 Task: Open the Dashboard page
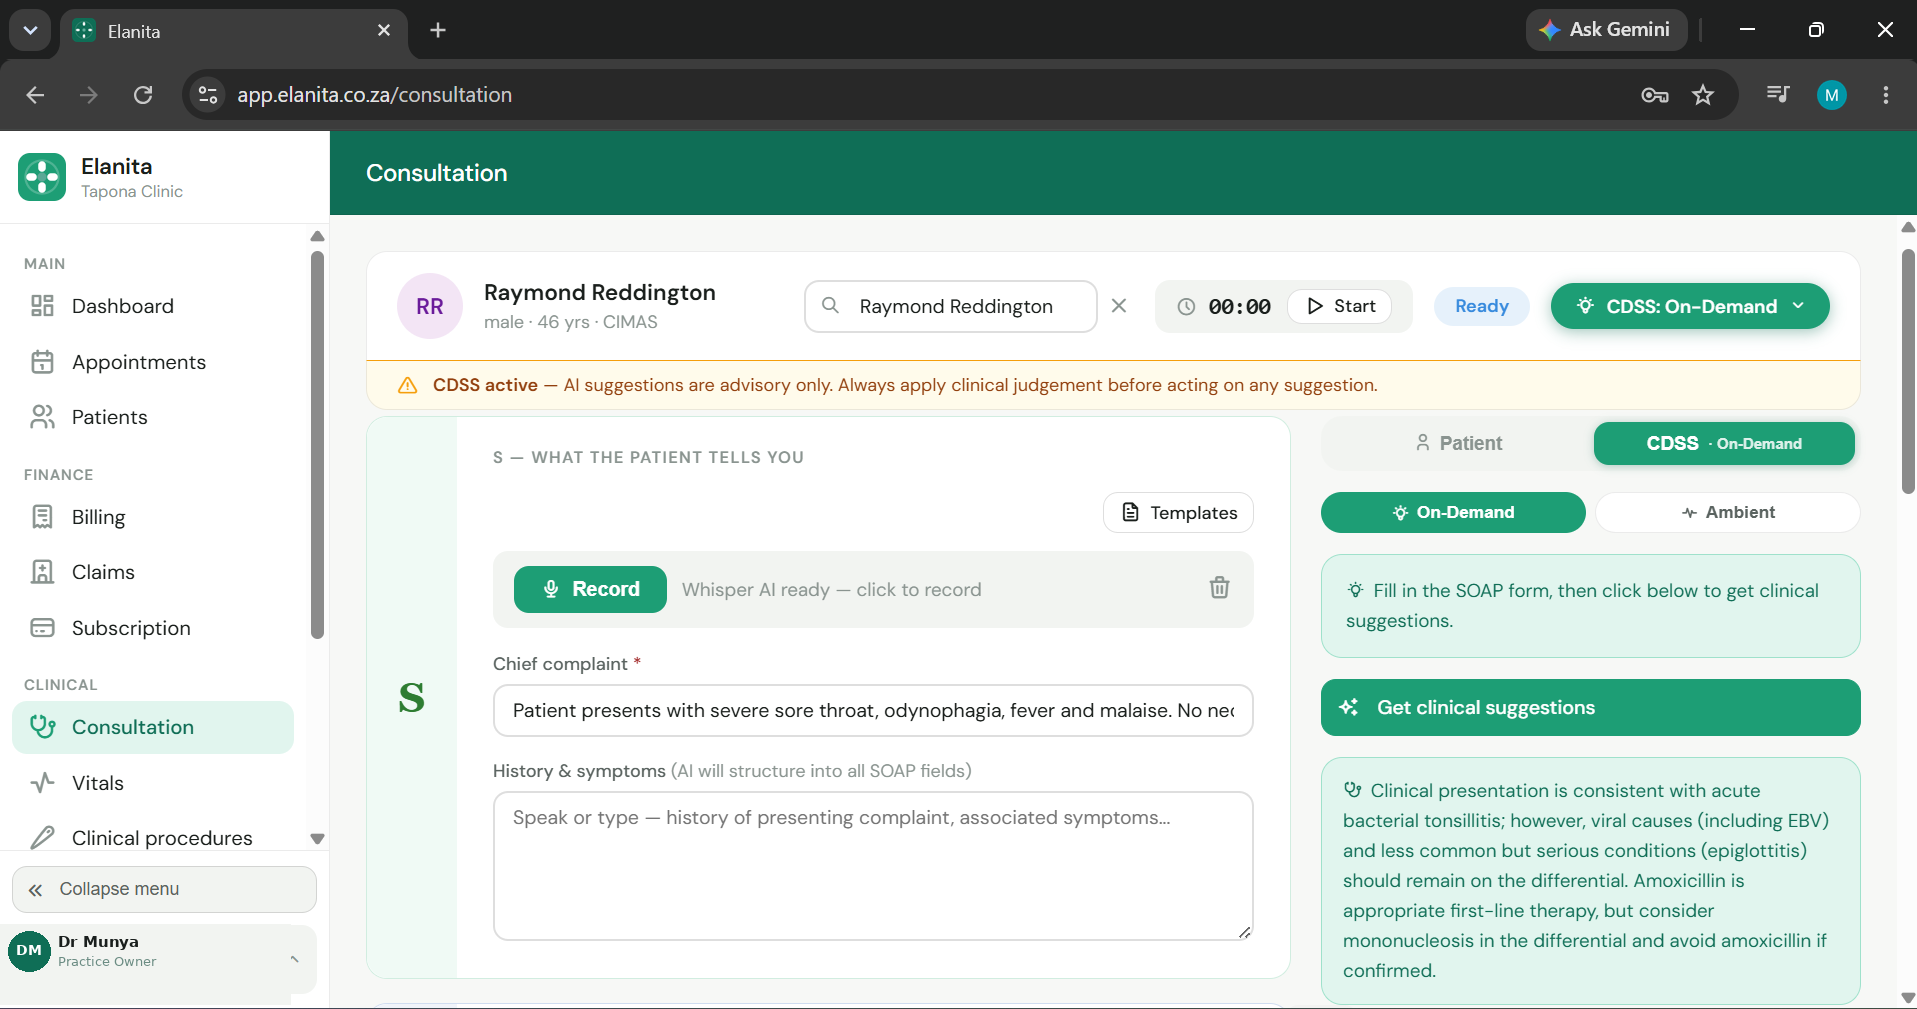pyautogui.click(x=153, y=306)
